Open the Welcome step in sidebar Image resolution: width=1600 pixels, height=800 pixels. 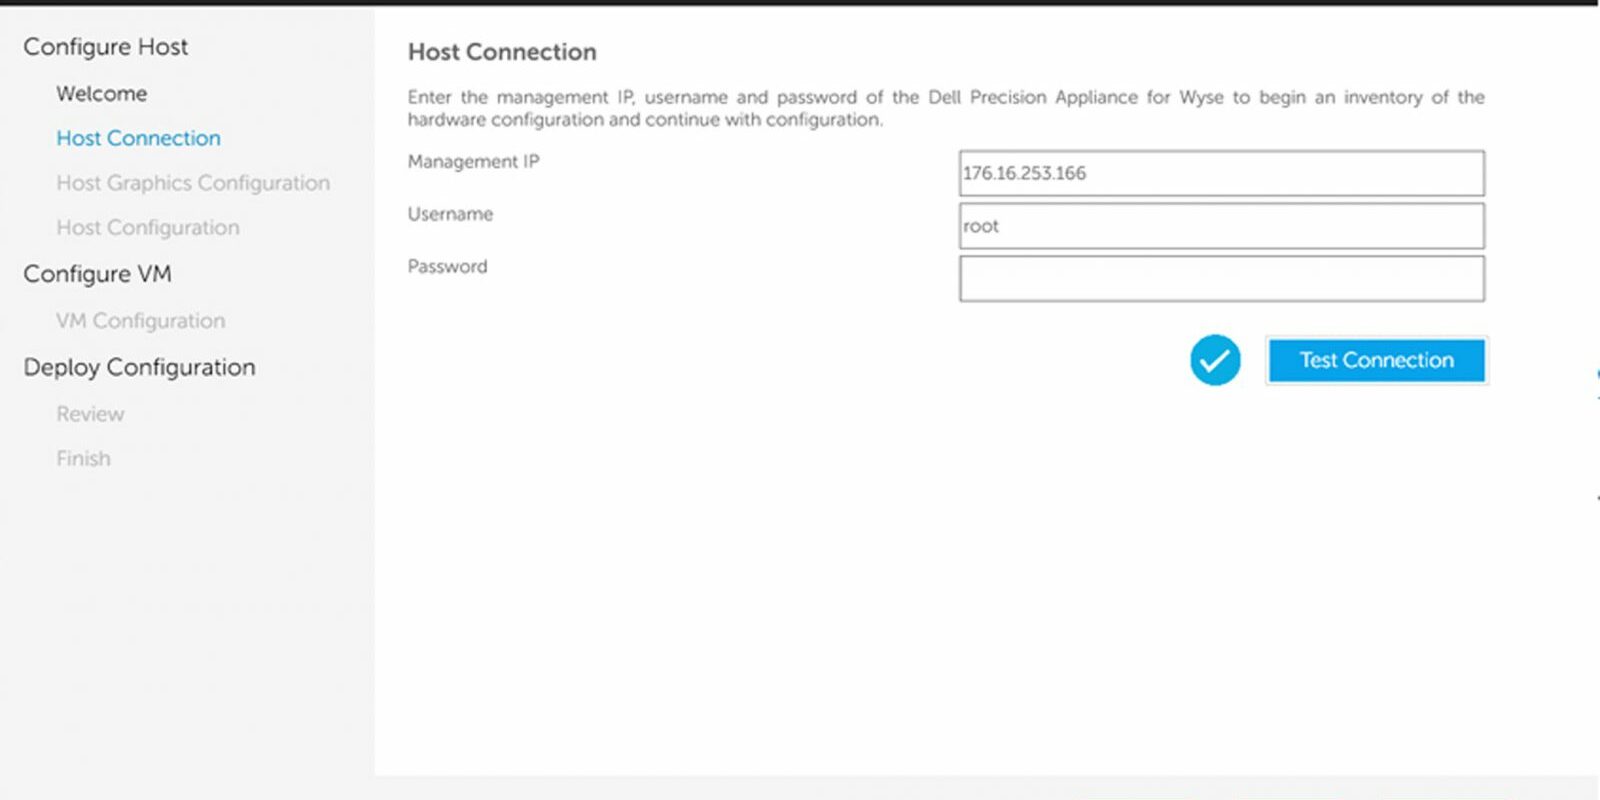(101, 93)
